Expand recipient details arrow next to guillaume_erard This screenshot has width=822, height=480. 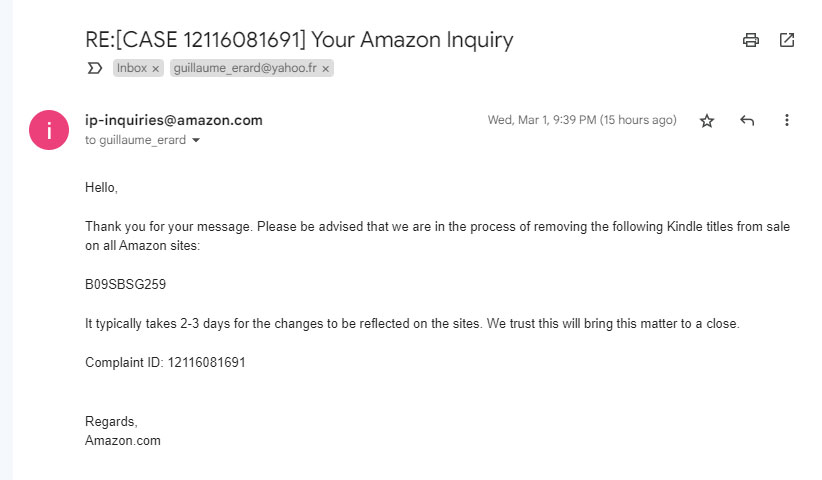pos(196,141)
